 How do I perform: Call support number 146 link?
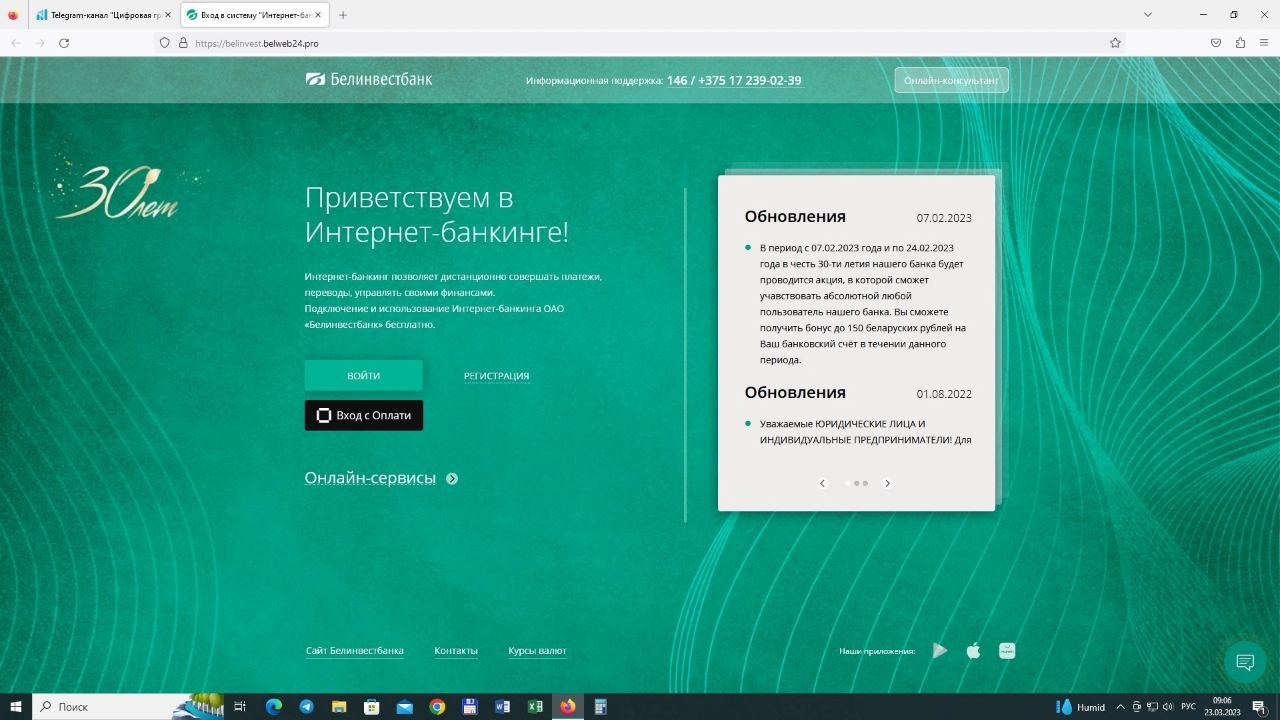[677, 81]
